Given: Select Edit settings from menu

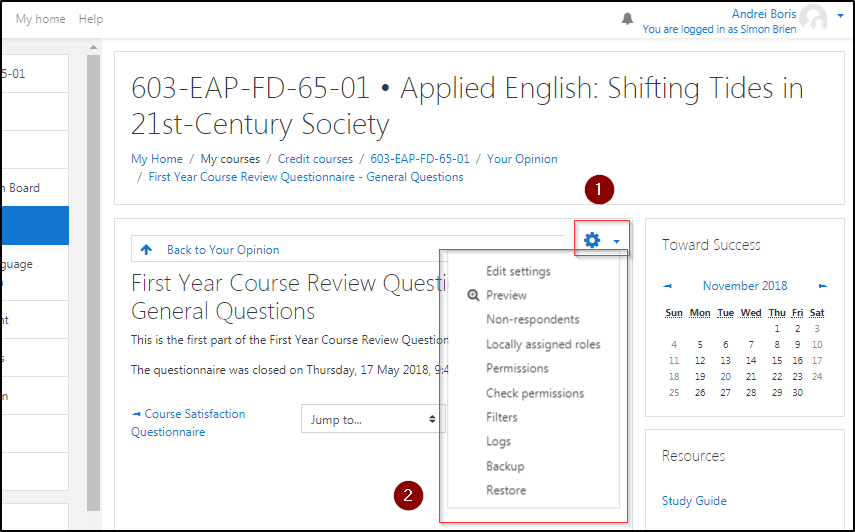Looking at the screenshot, I should (518, 271).
